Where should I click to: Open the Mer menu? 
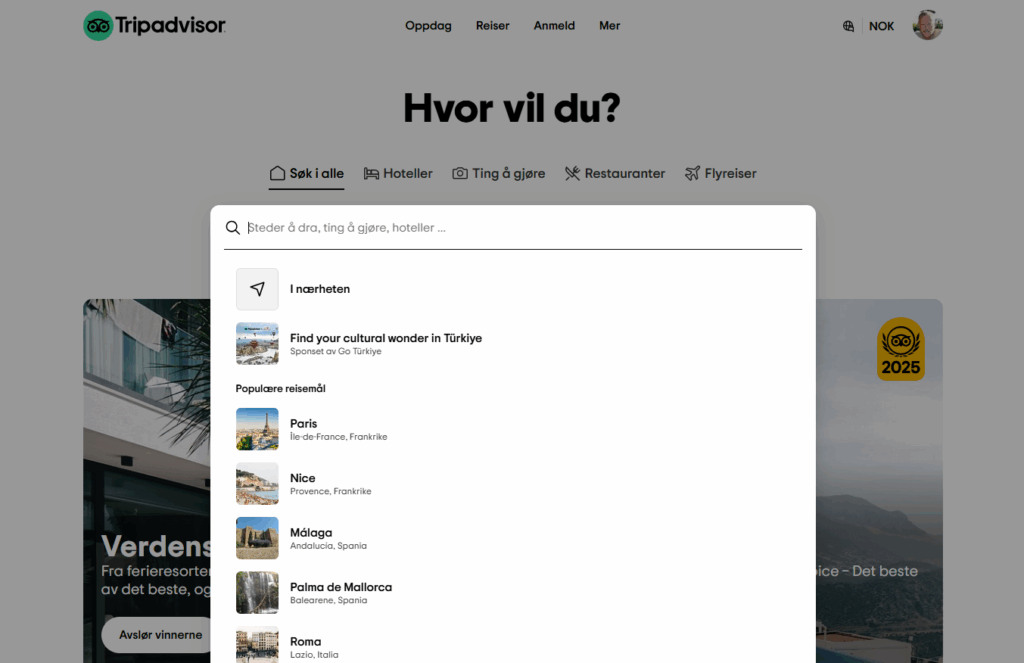pos(609,25)
